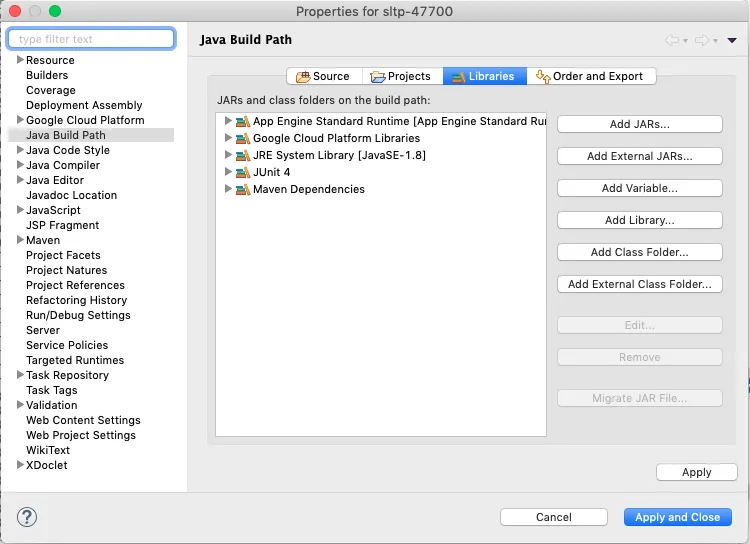Open the Projects tab
Screen dimensions: 750x544
click(400, 76)
